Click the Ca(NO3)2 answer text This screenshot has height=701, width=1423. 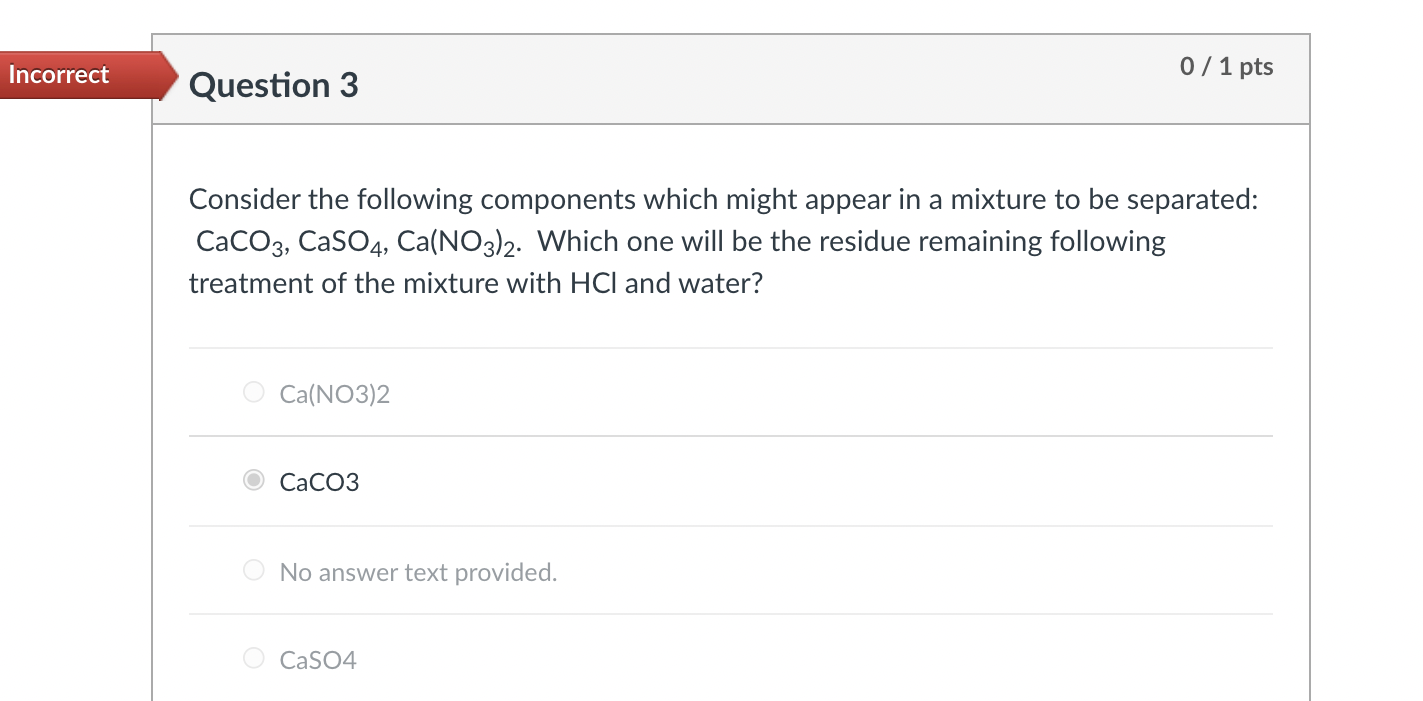click(x=334, y=394)
